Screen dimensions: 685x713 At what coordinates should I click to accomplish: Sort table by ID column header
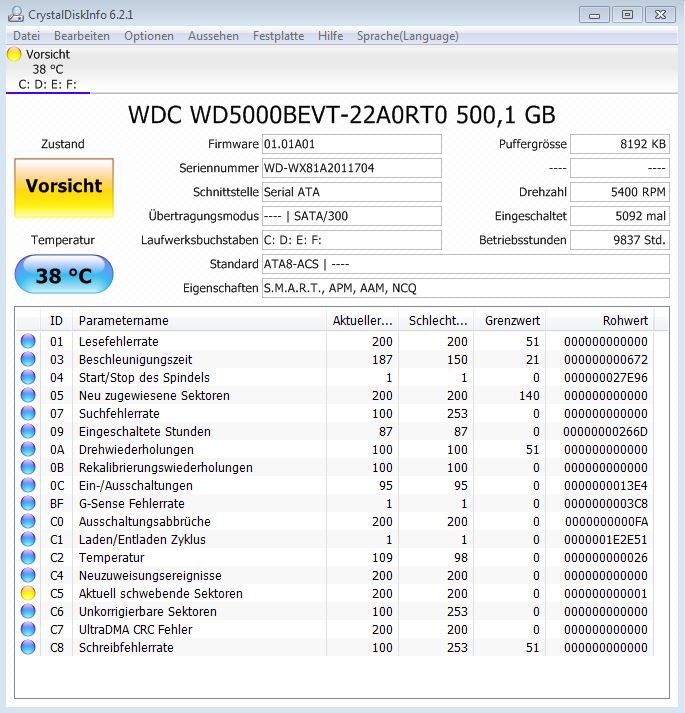[x=56, y=321]
